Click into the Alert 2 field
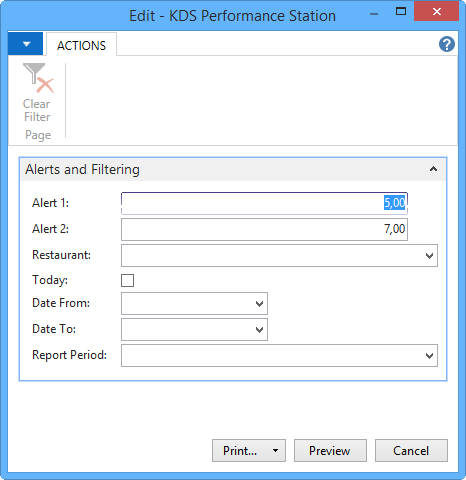Image resolution: width=466 pixels, height=480 pixels. tap(264, 229)
